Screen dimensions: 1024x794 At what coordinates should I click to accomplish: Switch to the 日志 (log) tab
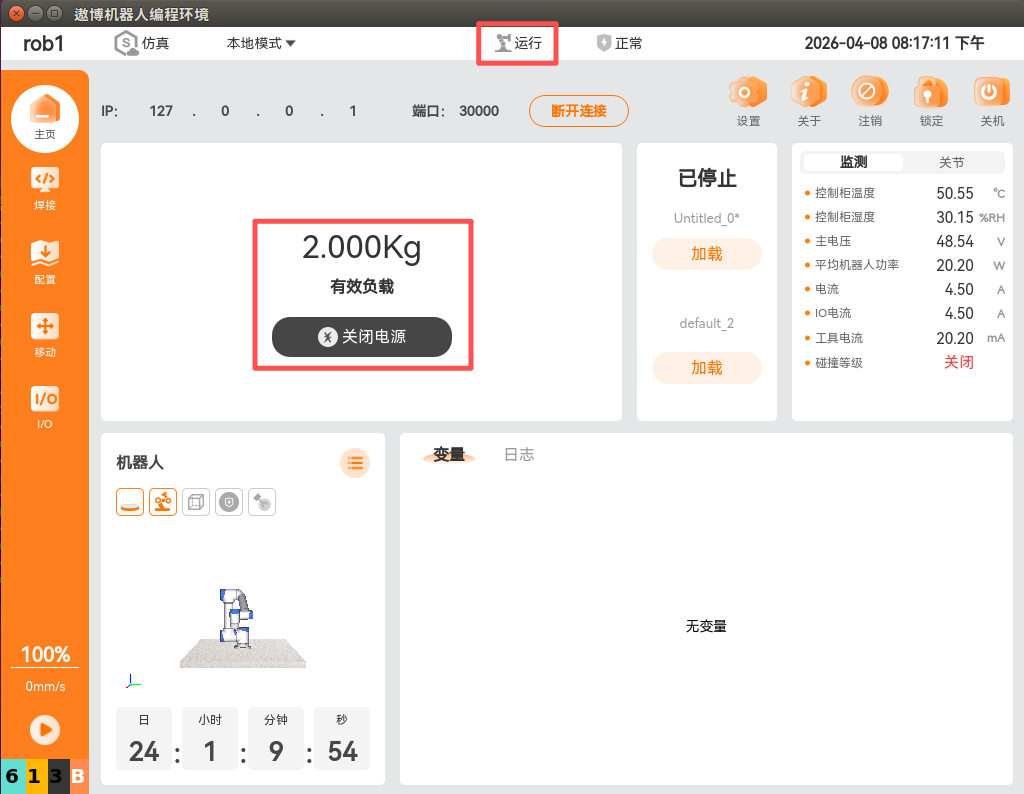[x=519, y=454]
